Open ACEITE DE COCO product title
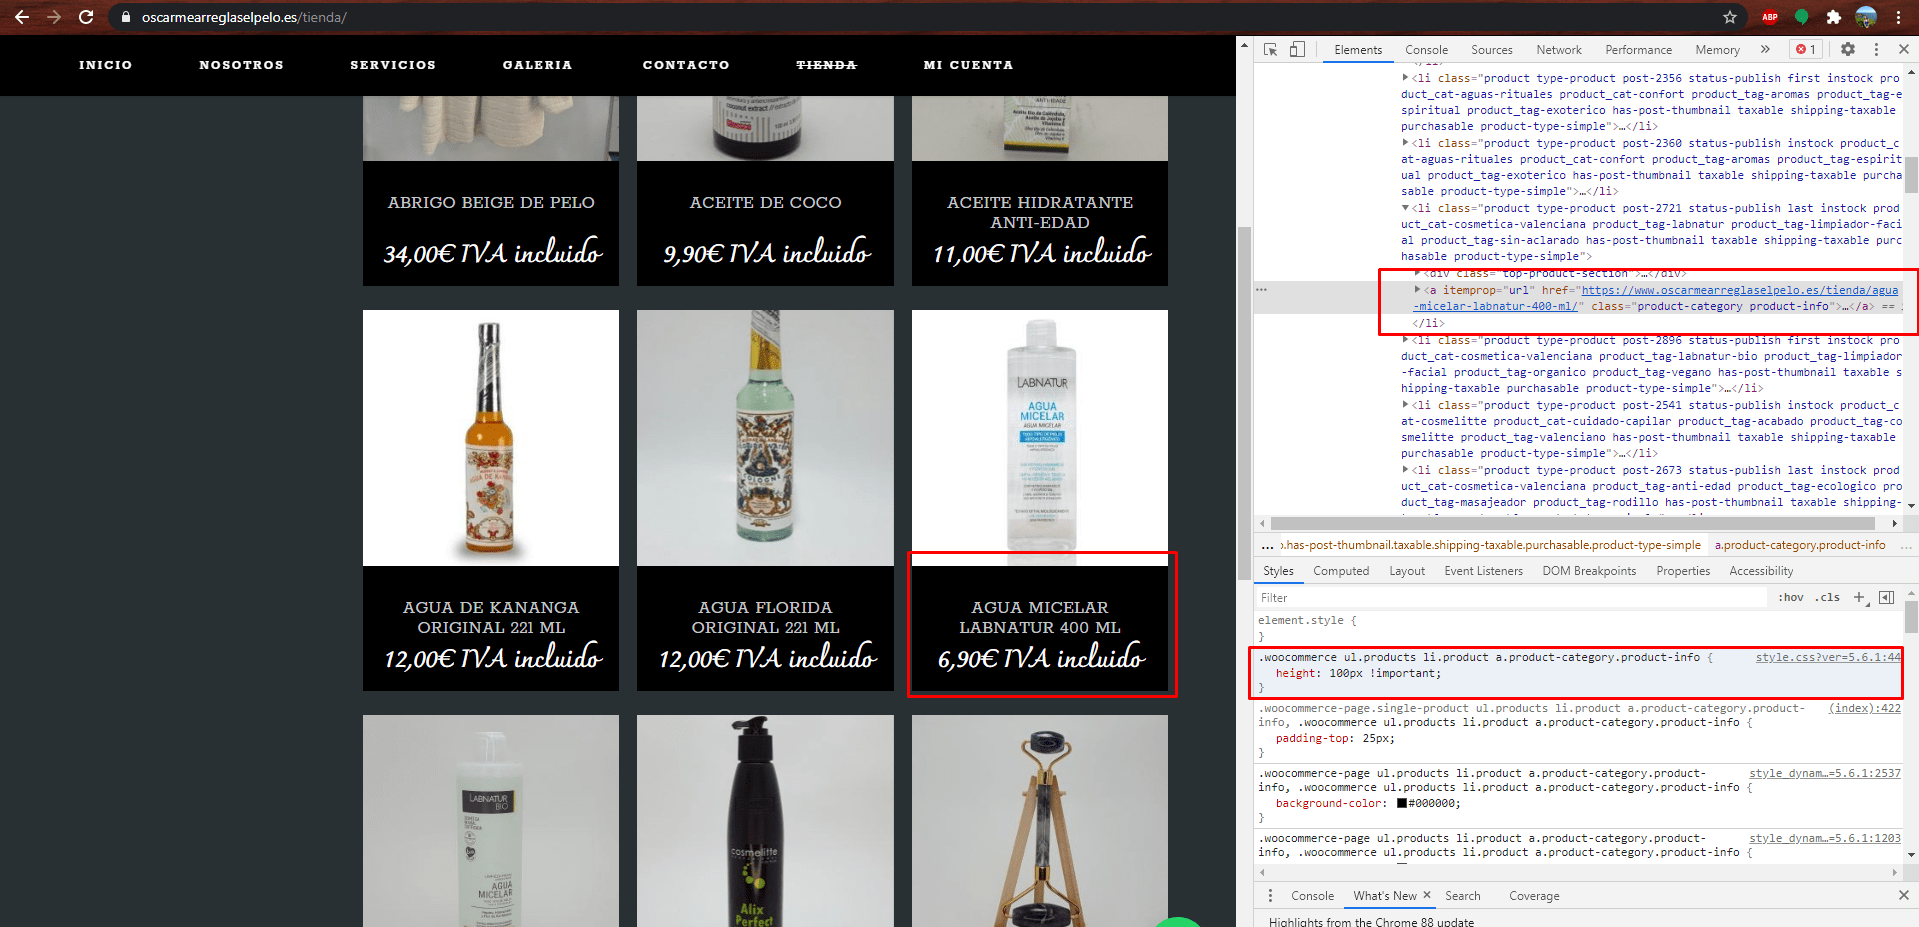 pyautogui.click(x=765, y=202)
